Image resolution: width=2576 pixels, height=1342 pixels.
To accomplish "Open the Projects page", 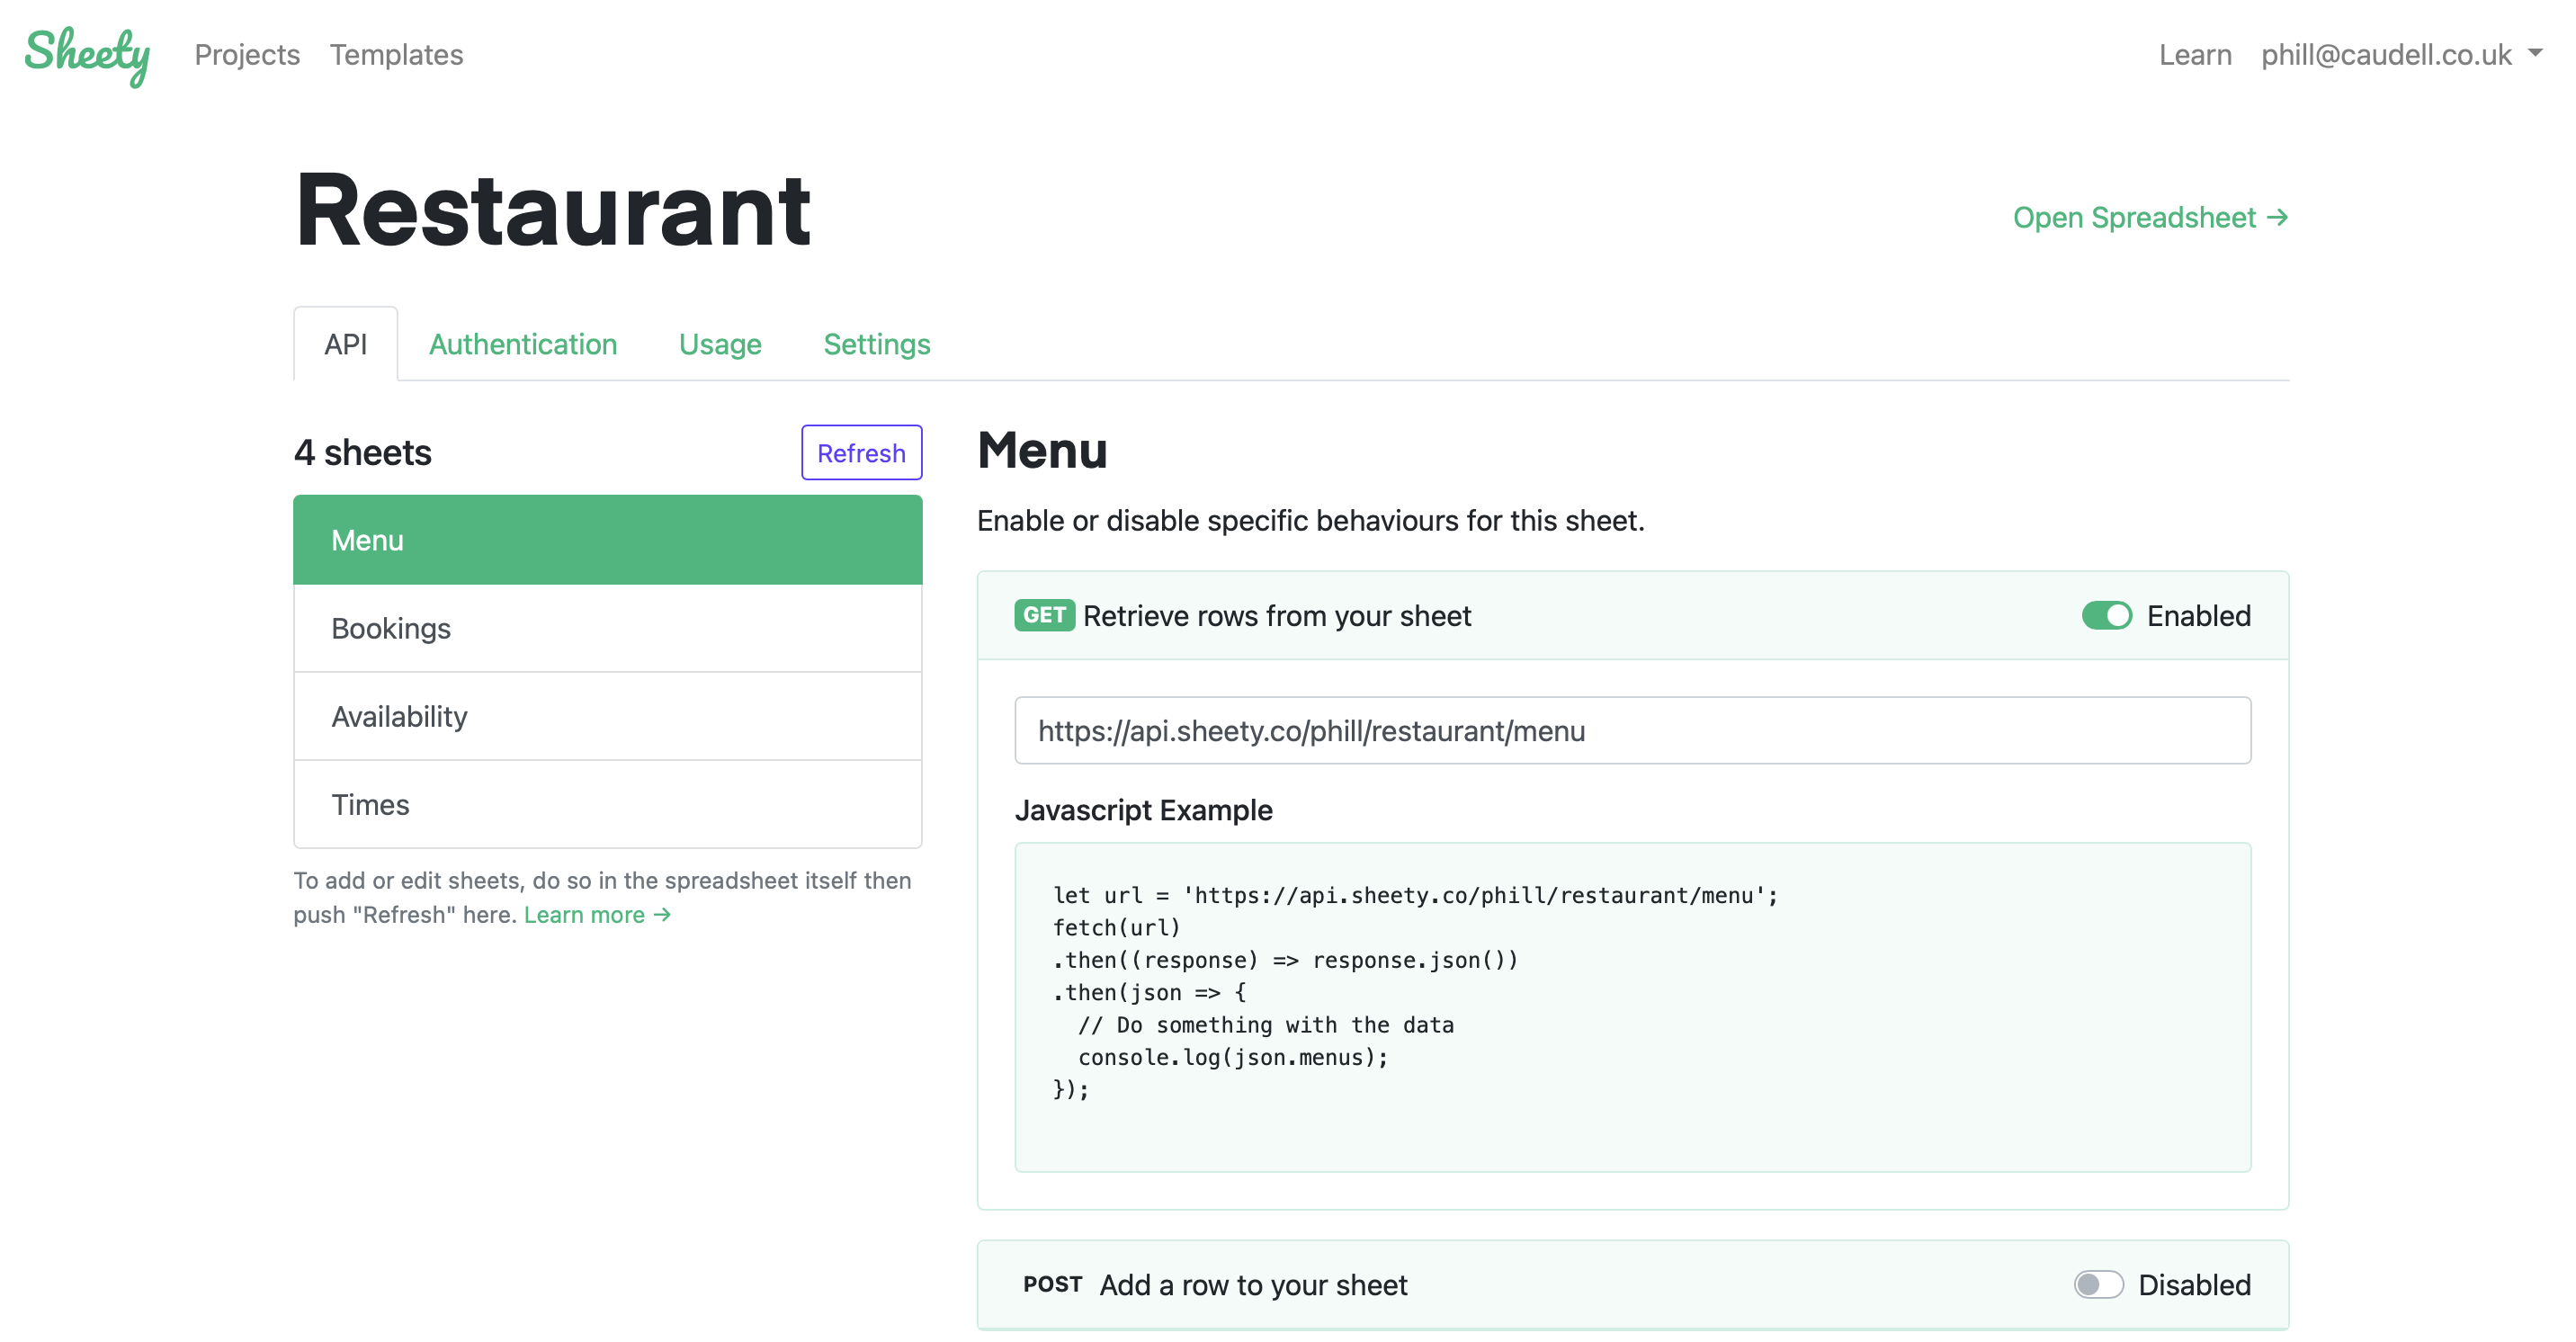I will (247, 55).
